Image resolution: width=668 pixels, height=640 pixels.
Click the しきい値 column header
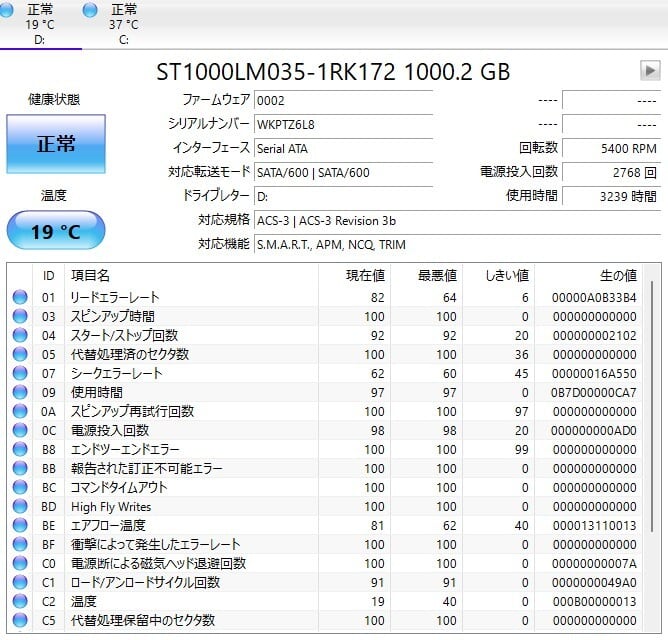point(506,275)
